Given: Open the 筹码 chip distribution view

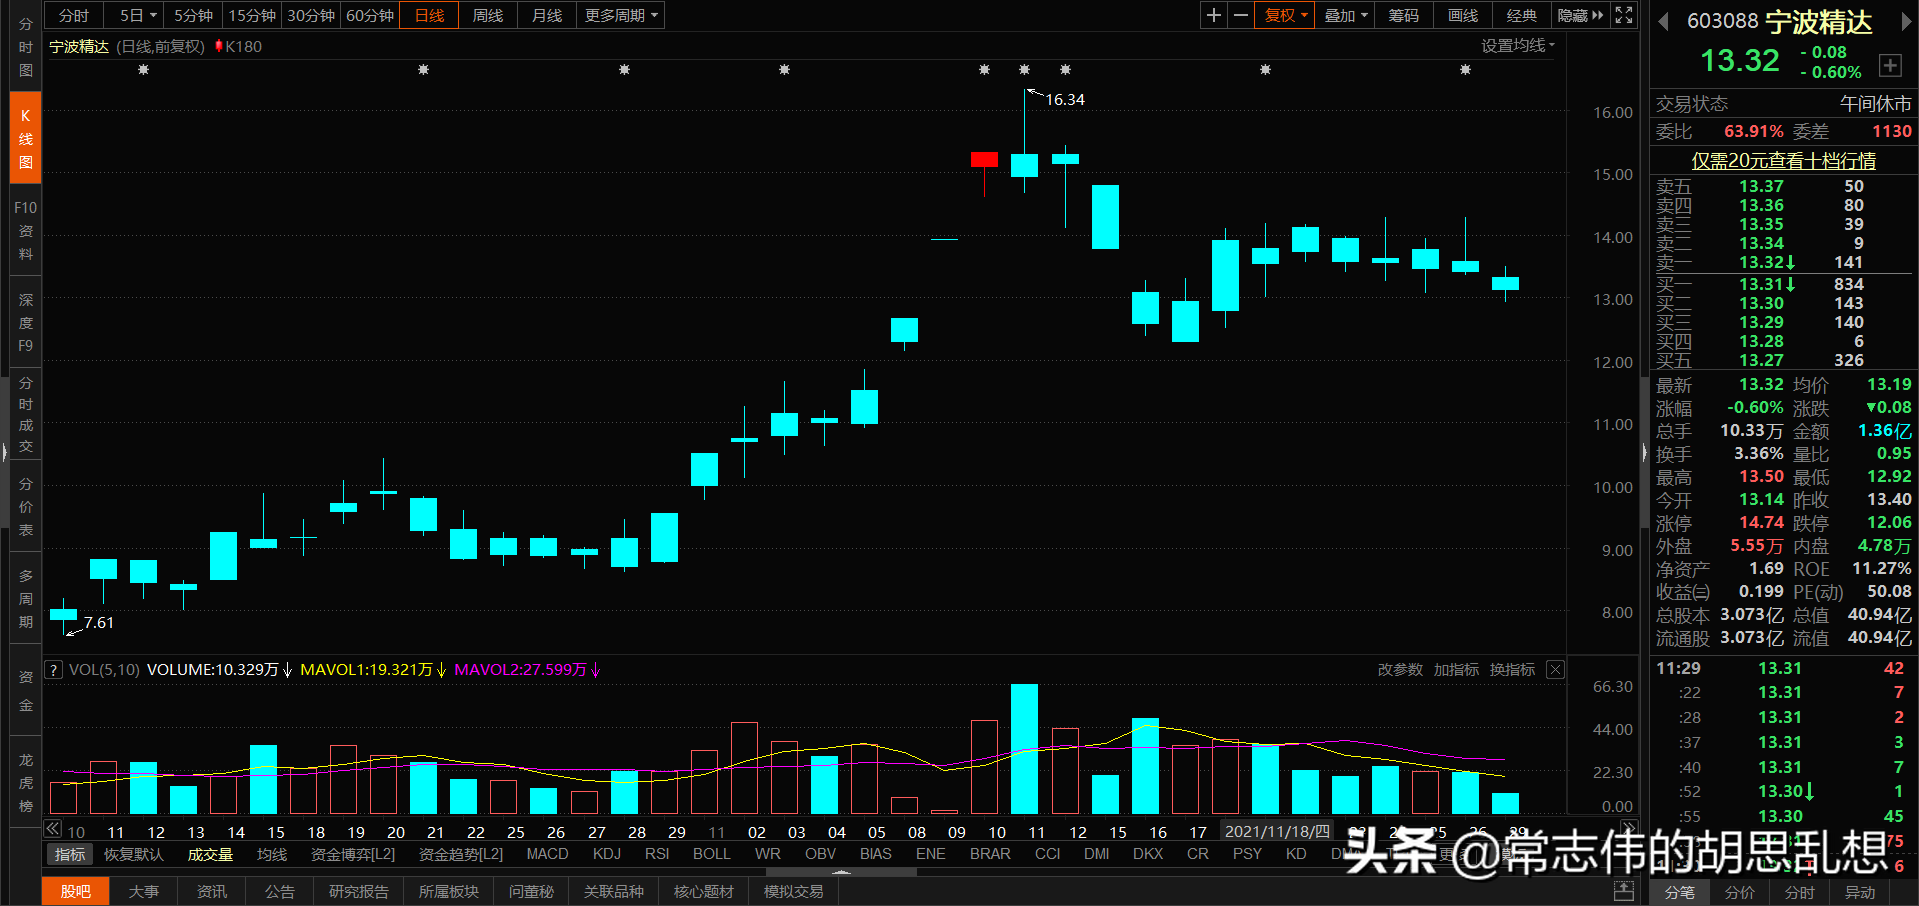Looking at the screenshot, I should point(1403,15).
